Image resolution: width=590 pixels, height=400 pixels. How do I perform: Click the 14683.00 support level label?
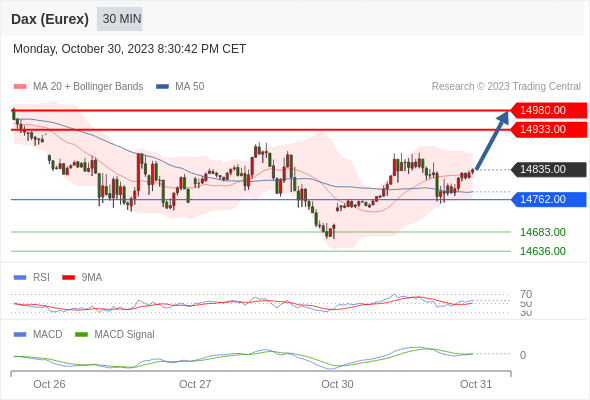tap(543, 232)
